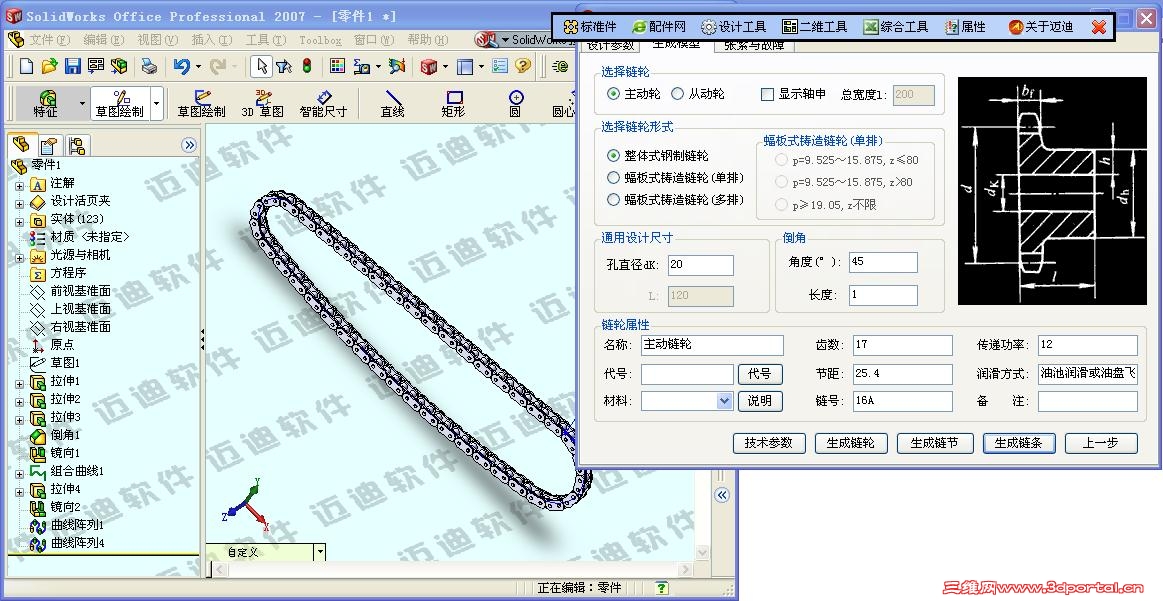
Task: Expand the 注解 node in feature tree
Action: (21, 184)
